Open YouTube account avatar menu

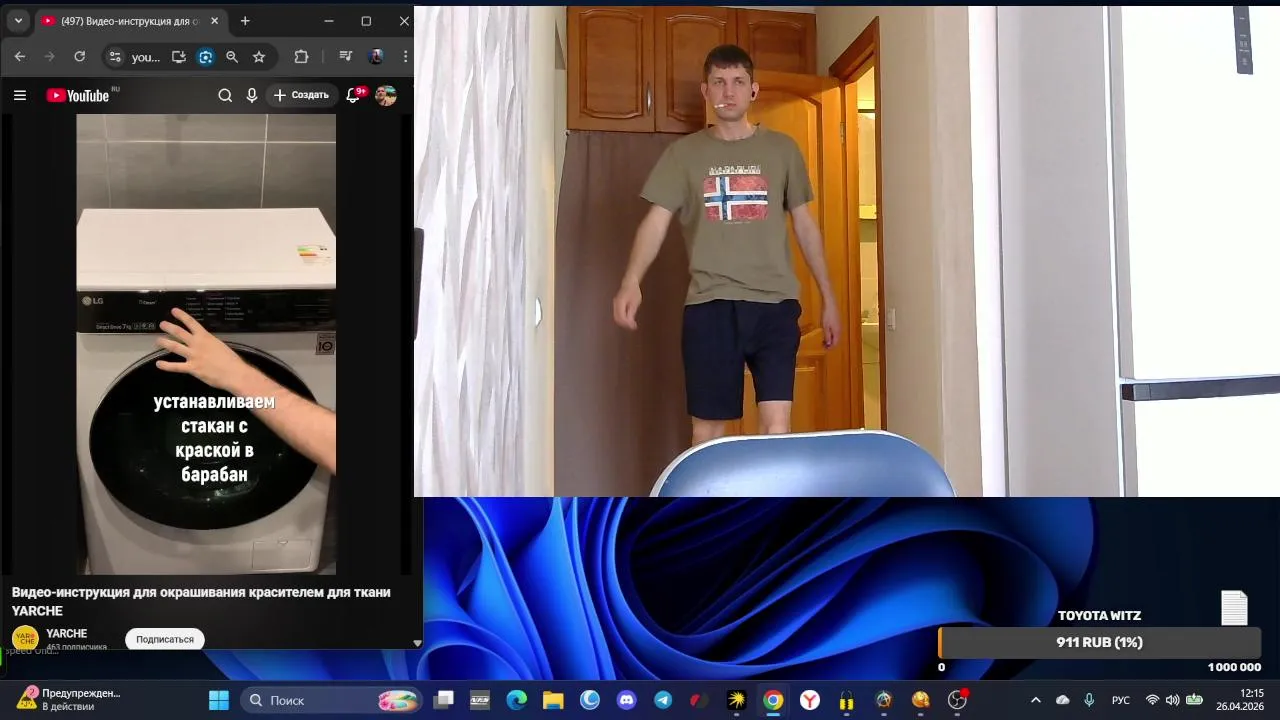tap(386, 95)
